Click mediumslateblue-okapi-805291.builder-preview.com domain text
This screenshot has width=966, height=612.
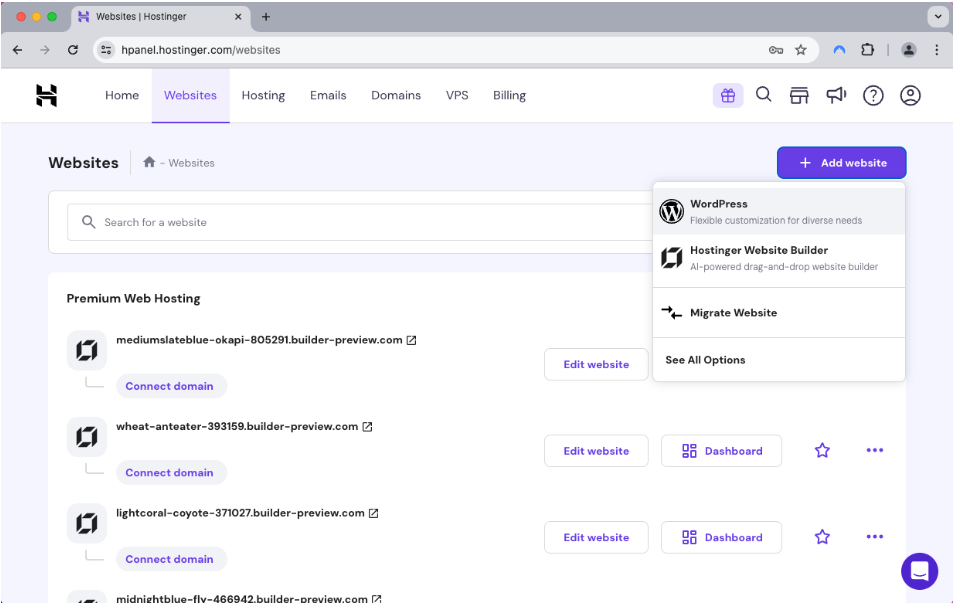click(259, 340)
